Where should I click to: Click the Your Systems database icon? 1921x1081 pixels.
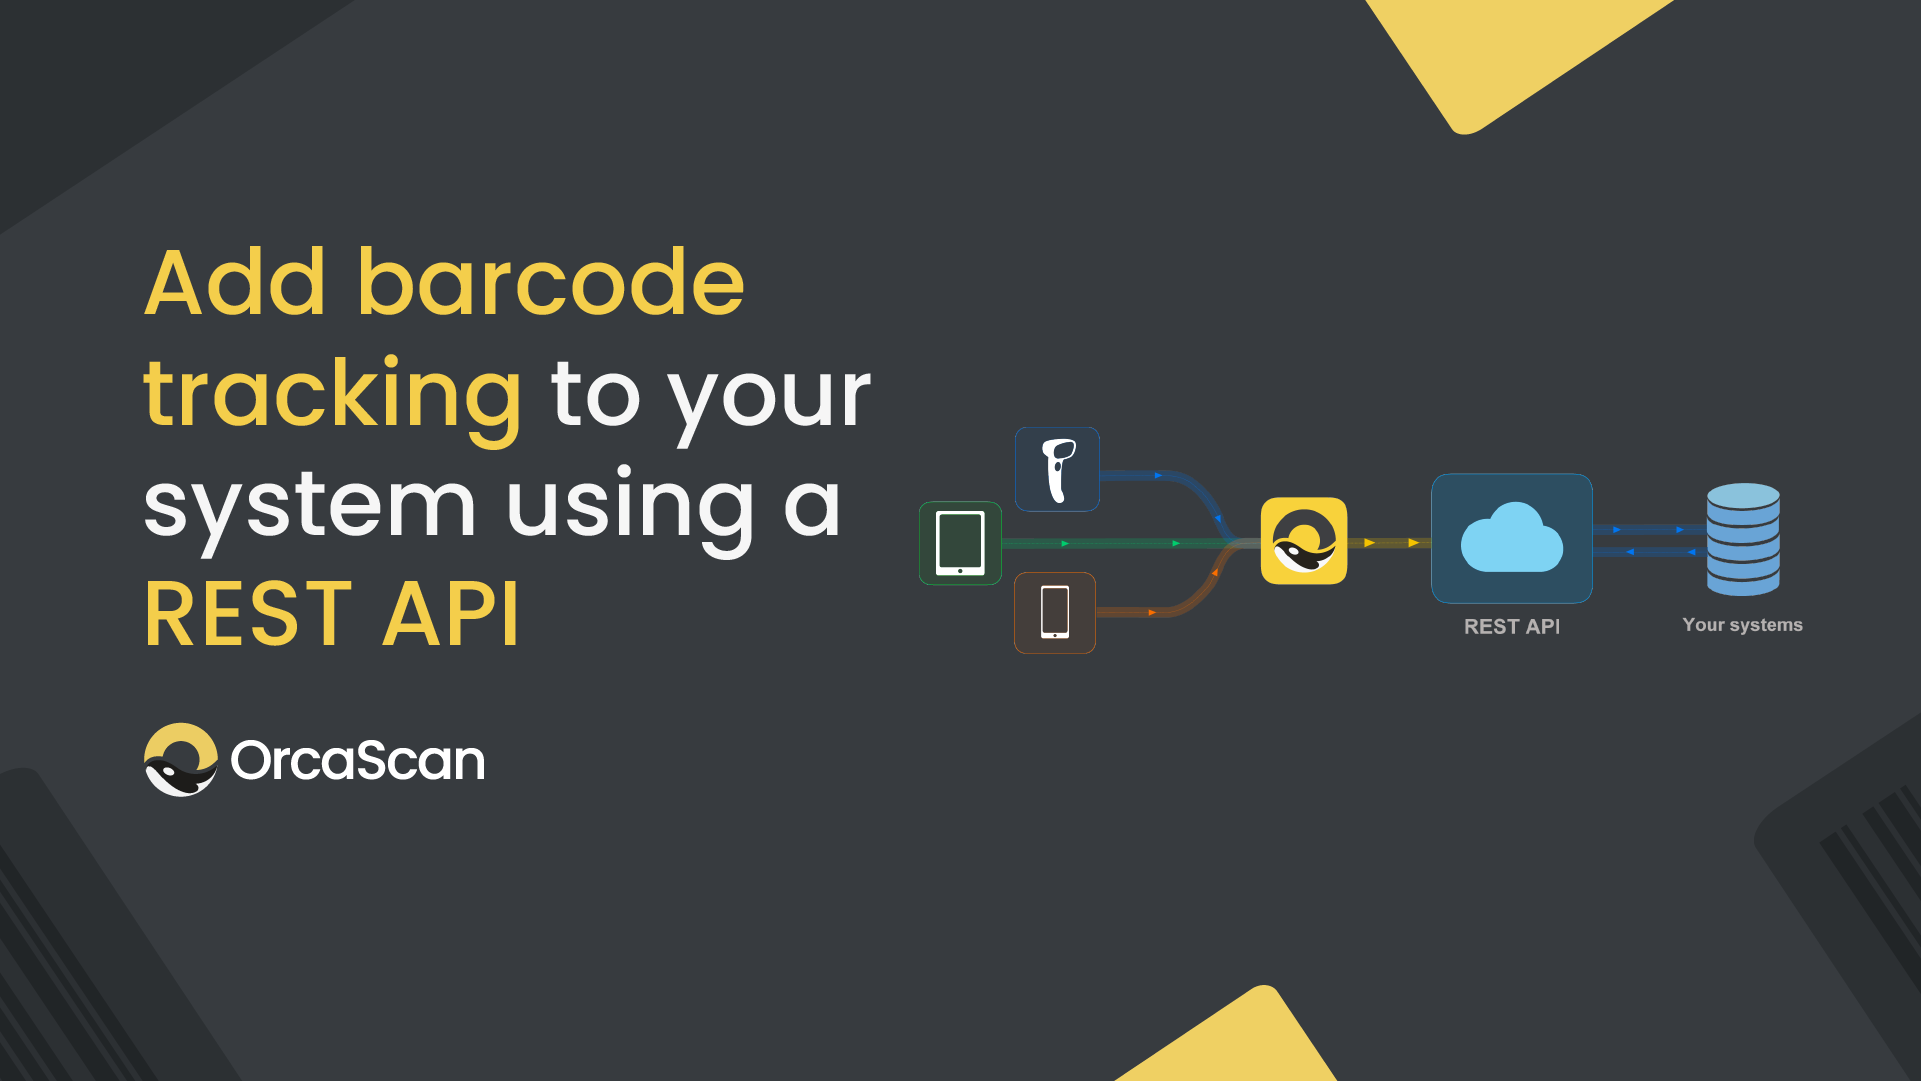[1743, 540]
